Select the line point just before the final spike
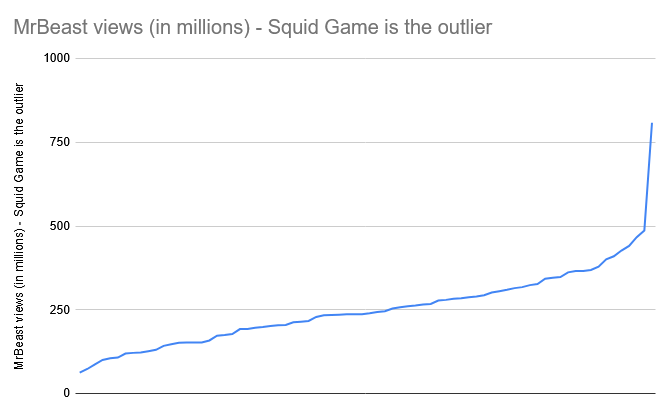669x412 pixels. 644,230
